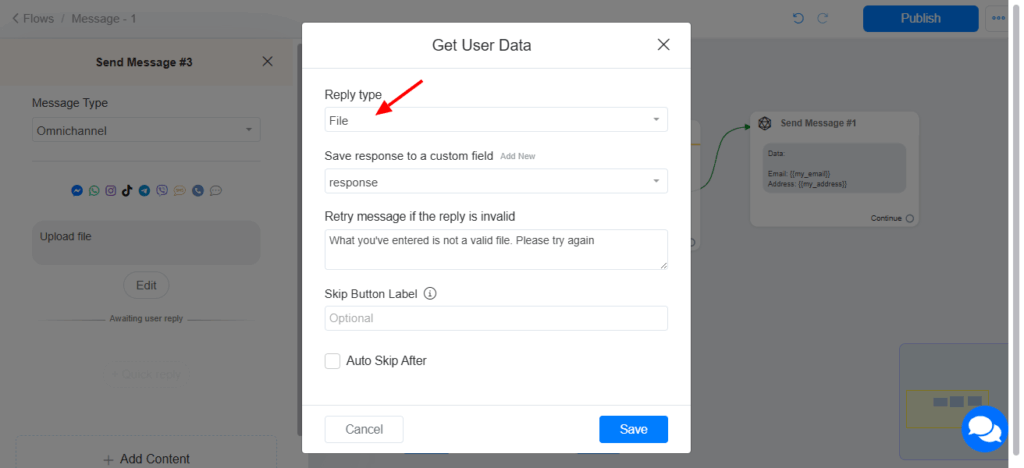Save the Get User Data settings
This screenshot has height=468, width=1024.
click(x=633, y=429)
